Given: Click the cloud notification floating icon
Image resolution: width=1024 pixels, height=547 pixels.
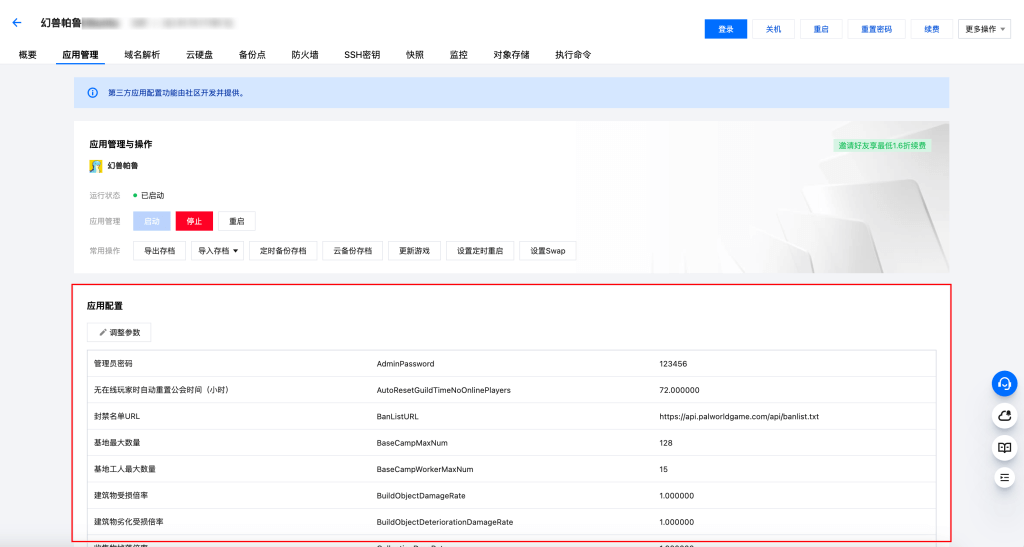Looking at the screenshot, I should pos(1005,415).
